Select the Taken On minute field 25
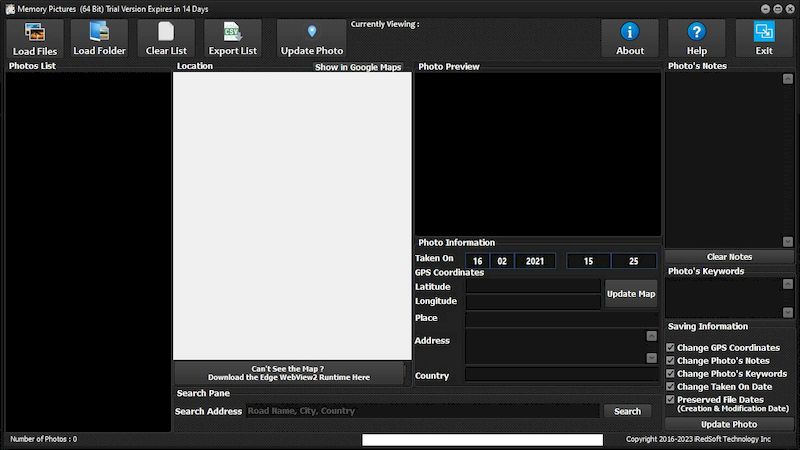Image resolution: width=800 pixels, height=450 pixels. click(634, 261)
